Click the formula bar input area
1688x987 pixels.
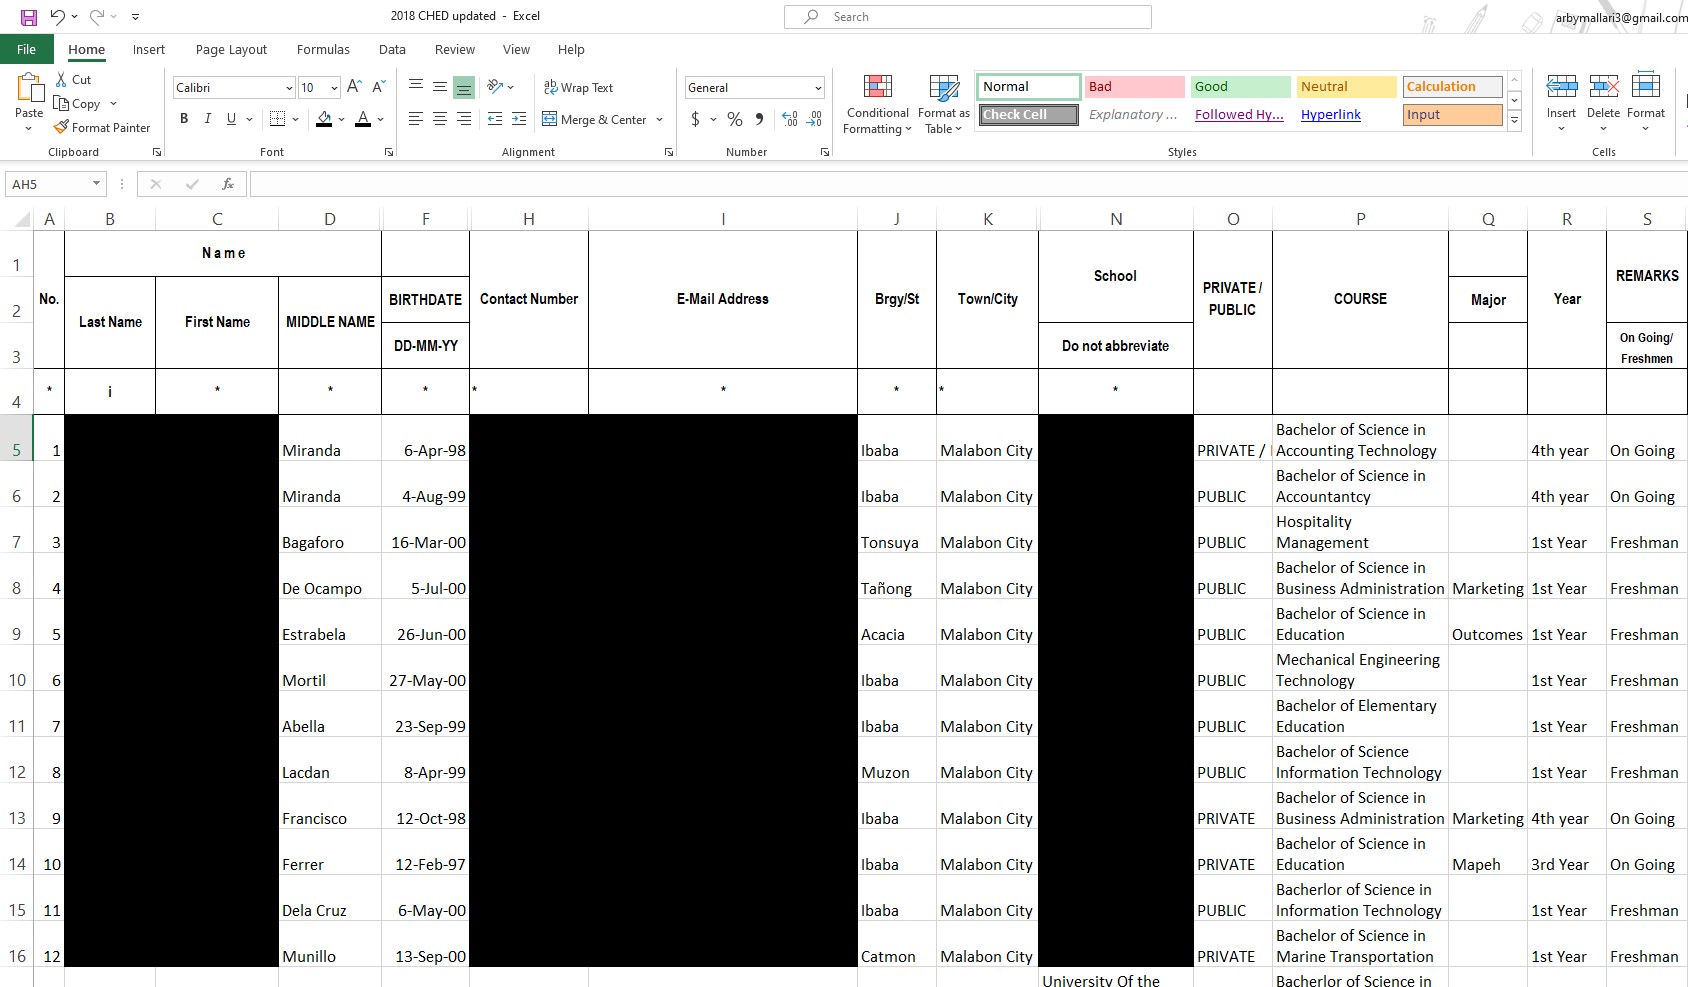click(x=968, y=184)
